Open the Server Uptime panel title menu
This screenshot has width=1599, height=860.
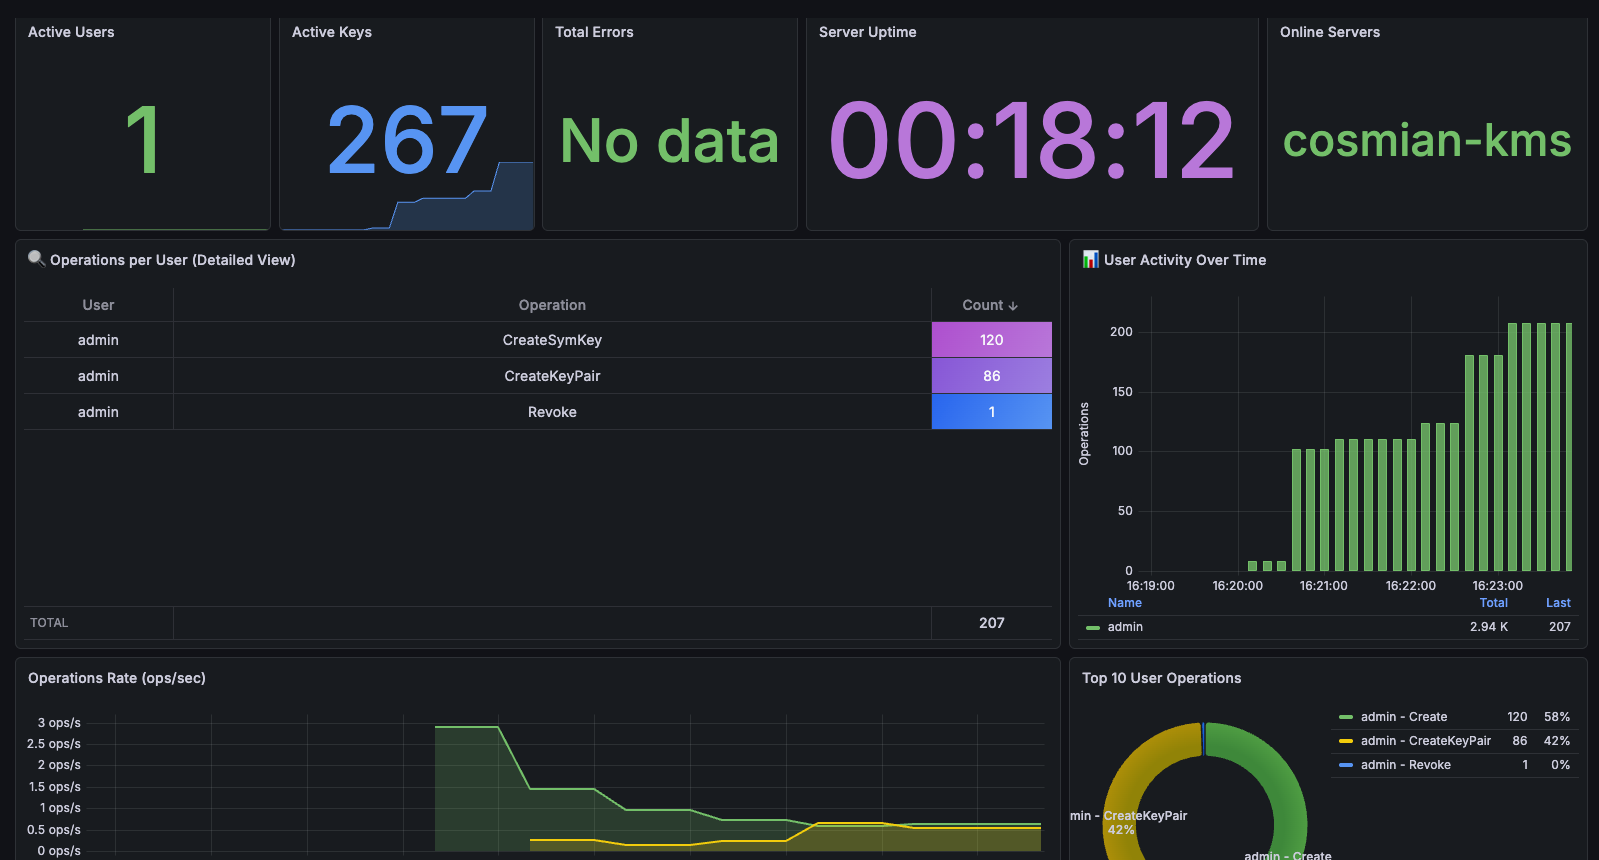(x=867, y=32)
